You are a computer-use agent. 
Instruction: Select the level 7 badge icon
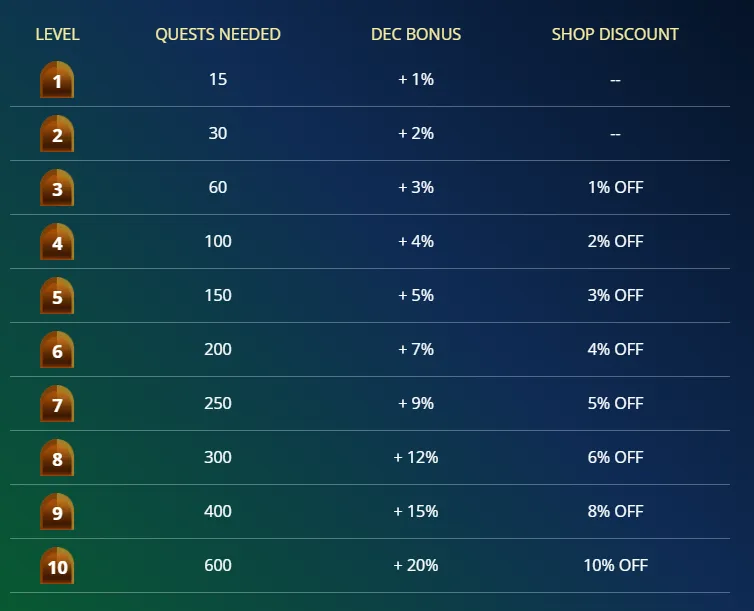pyautogui.click(x=57, y=403)
